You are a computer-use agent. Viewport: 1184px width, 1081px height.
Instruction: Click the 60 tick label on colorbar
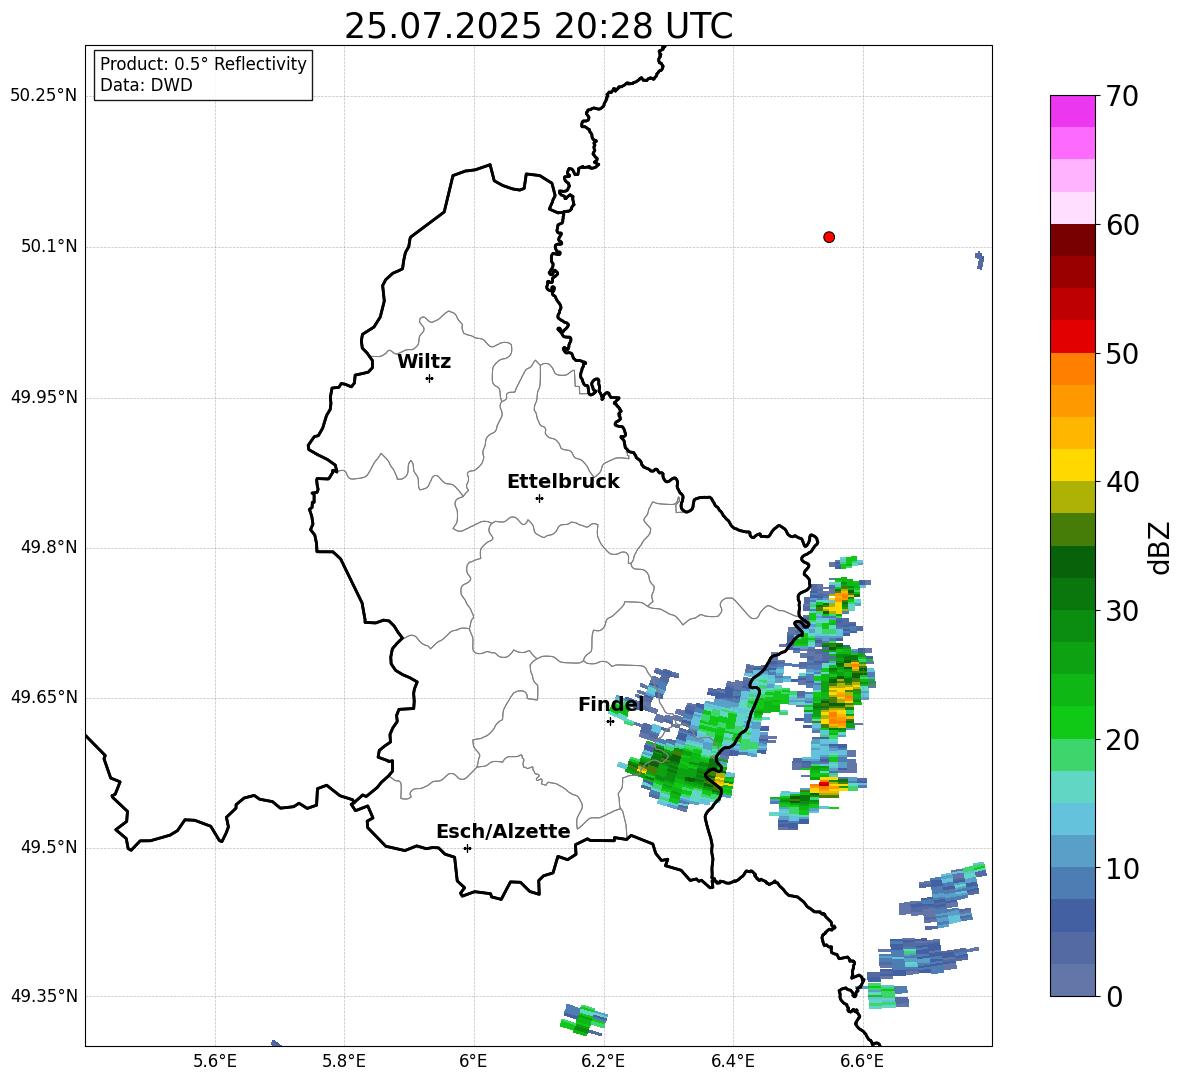tap(1122, 225)
